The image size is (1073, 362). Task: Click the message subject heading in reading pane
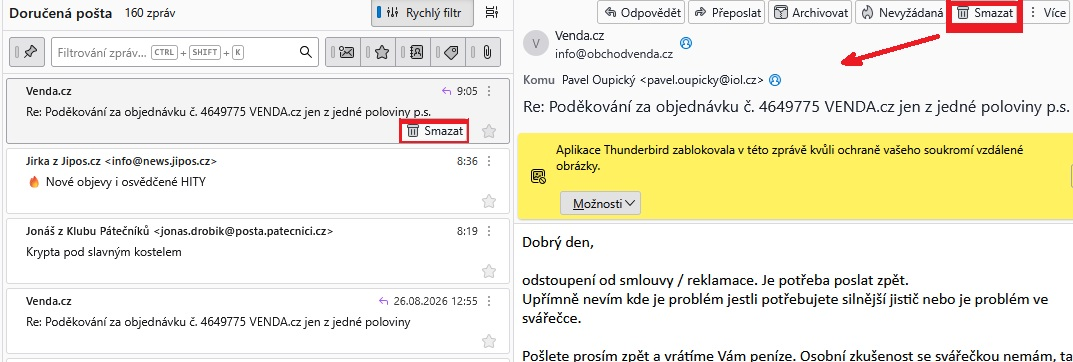tap(796, 107)
